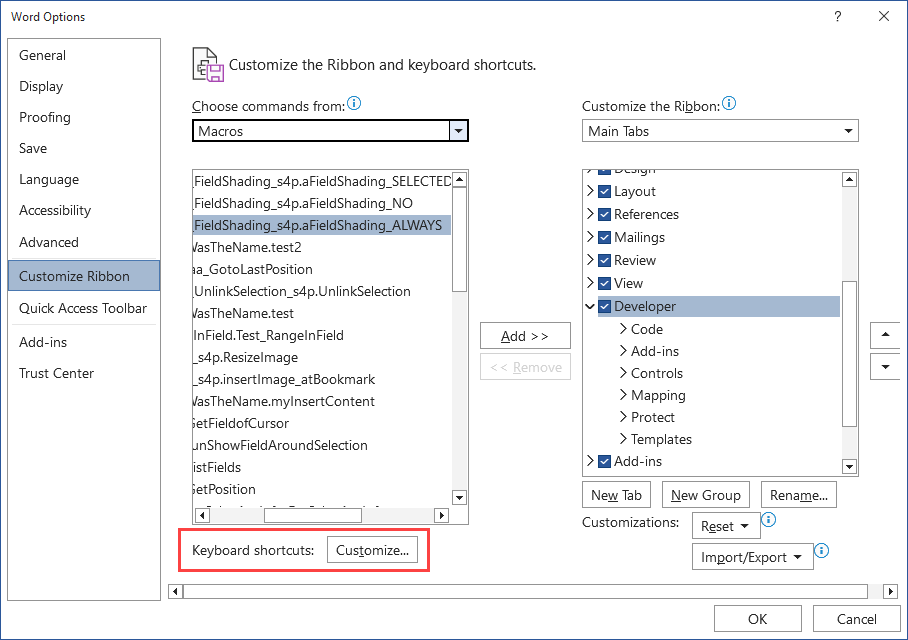
Task: Select macro aa_GotoLastPosition
Action: (321, 269)
